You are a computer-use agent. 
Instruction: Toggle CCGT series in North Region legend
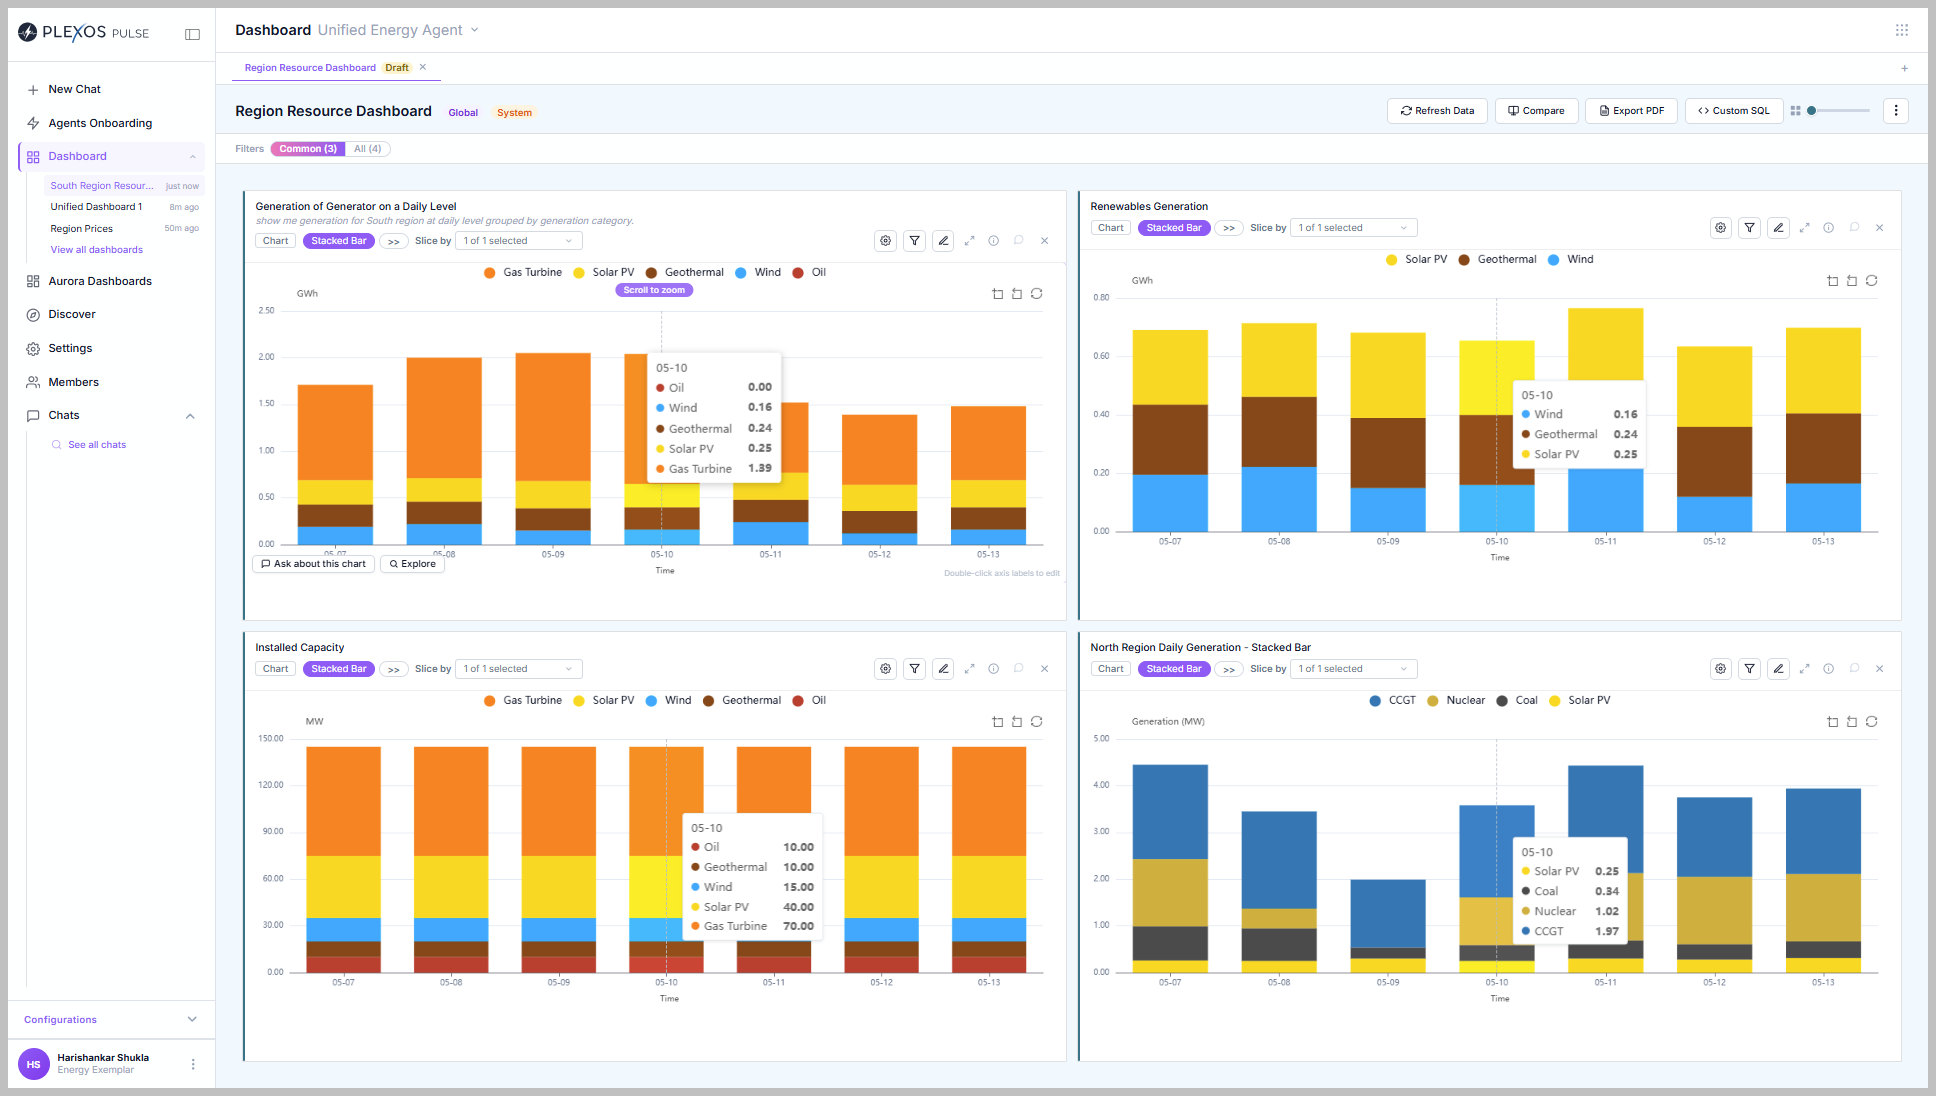click(x=1393, y=701)
